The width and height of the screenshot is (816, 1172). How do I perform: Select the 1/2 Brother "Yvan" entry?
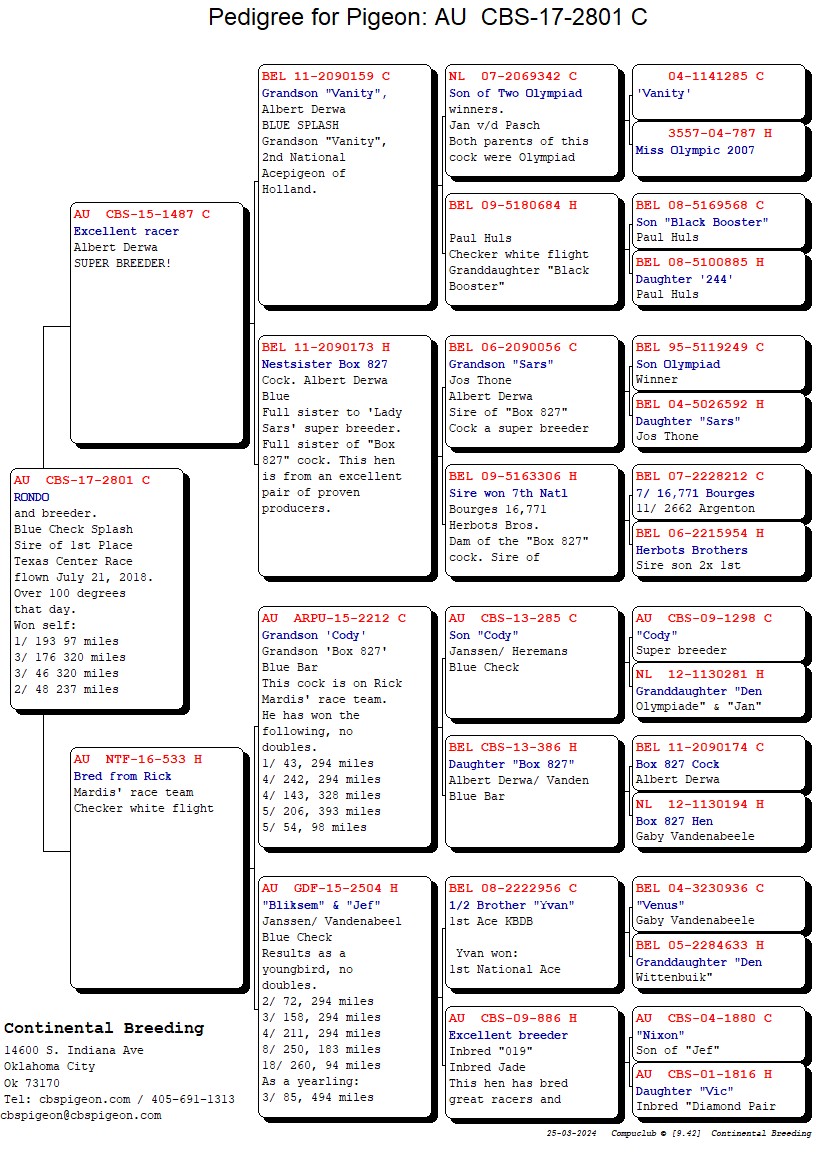click(512, 905)
